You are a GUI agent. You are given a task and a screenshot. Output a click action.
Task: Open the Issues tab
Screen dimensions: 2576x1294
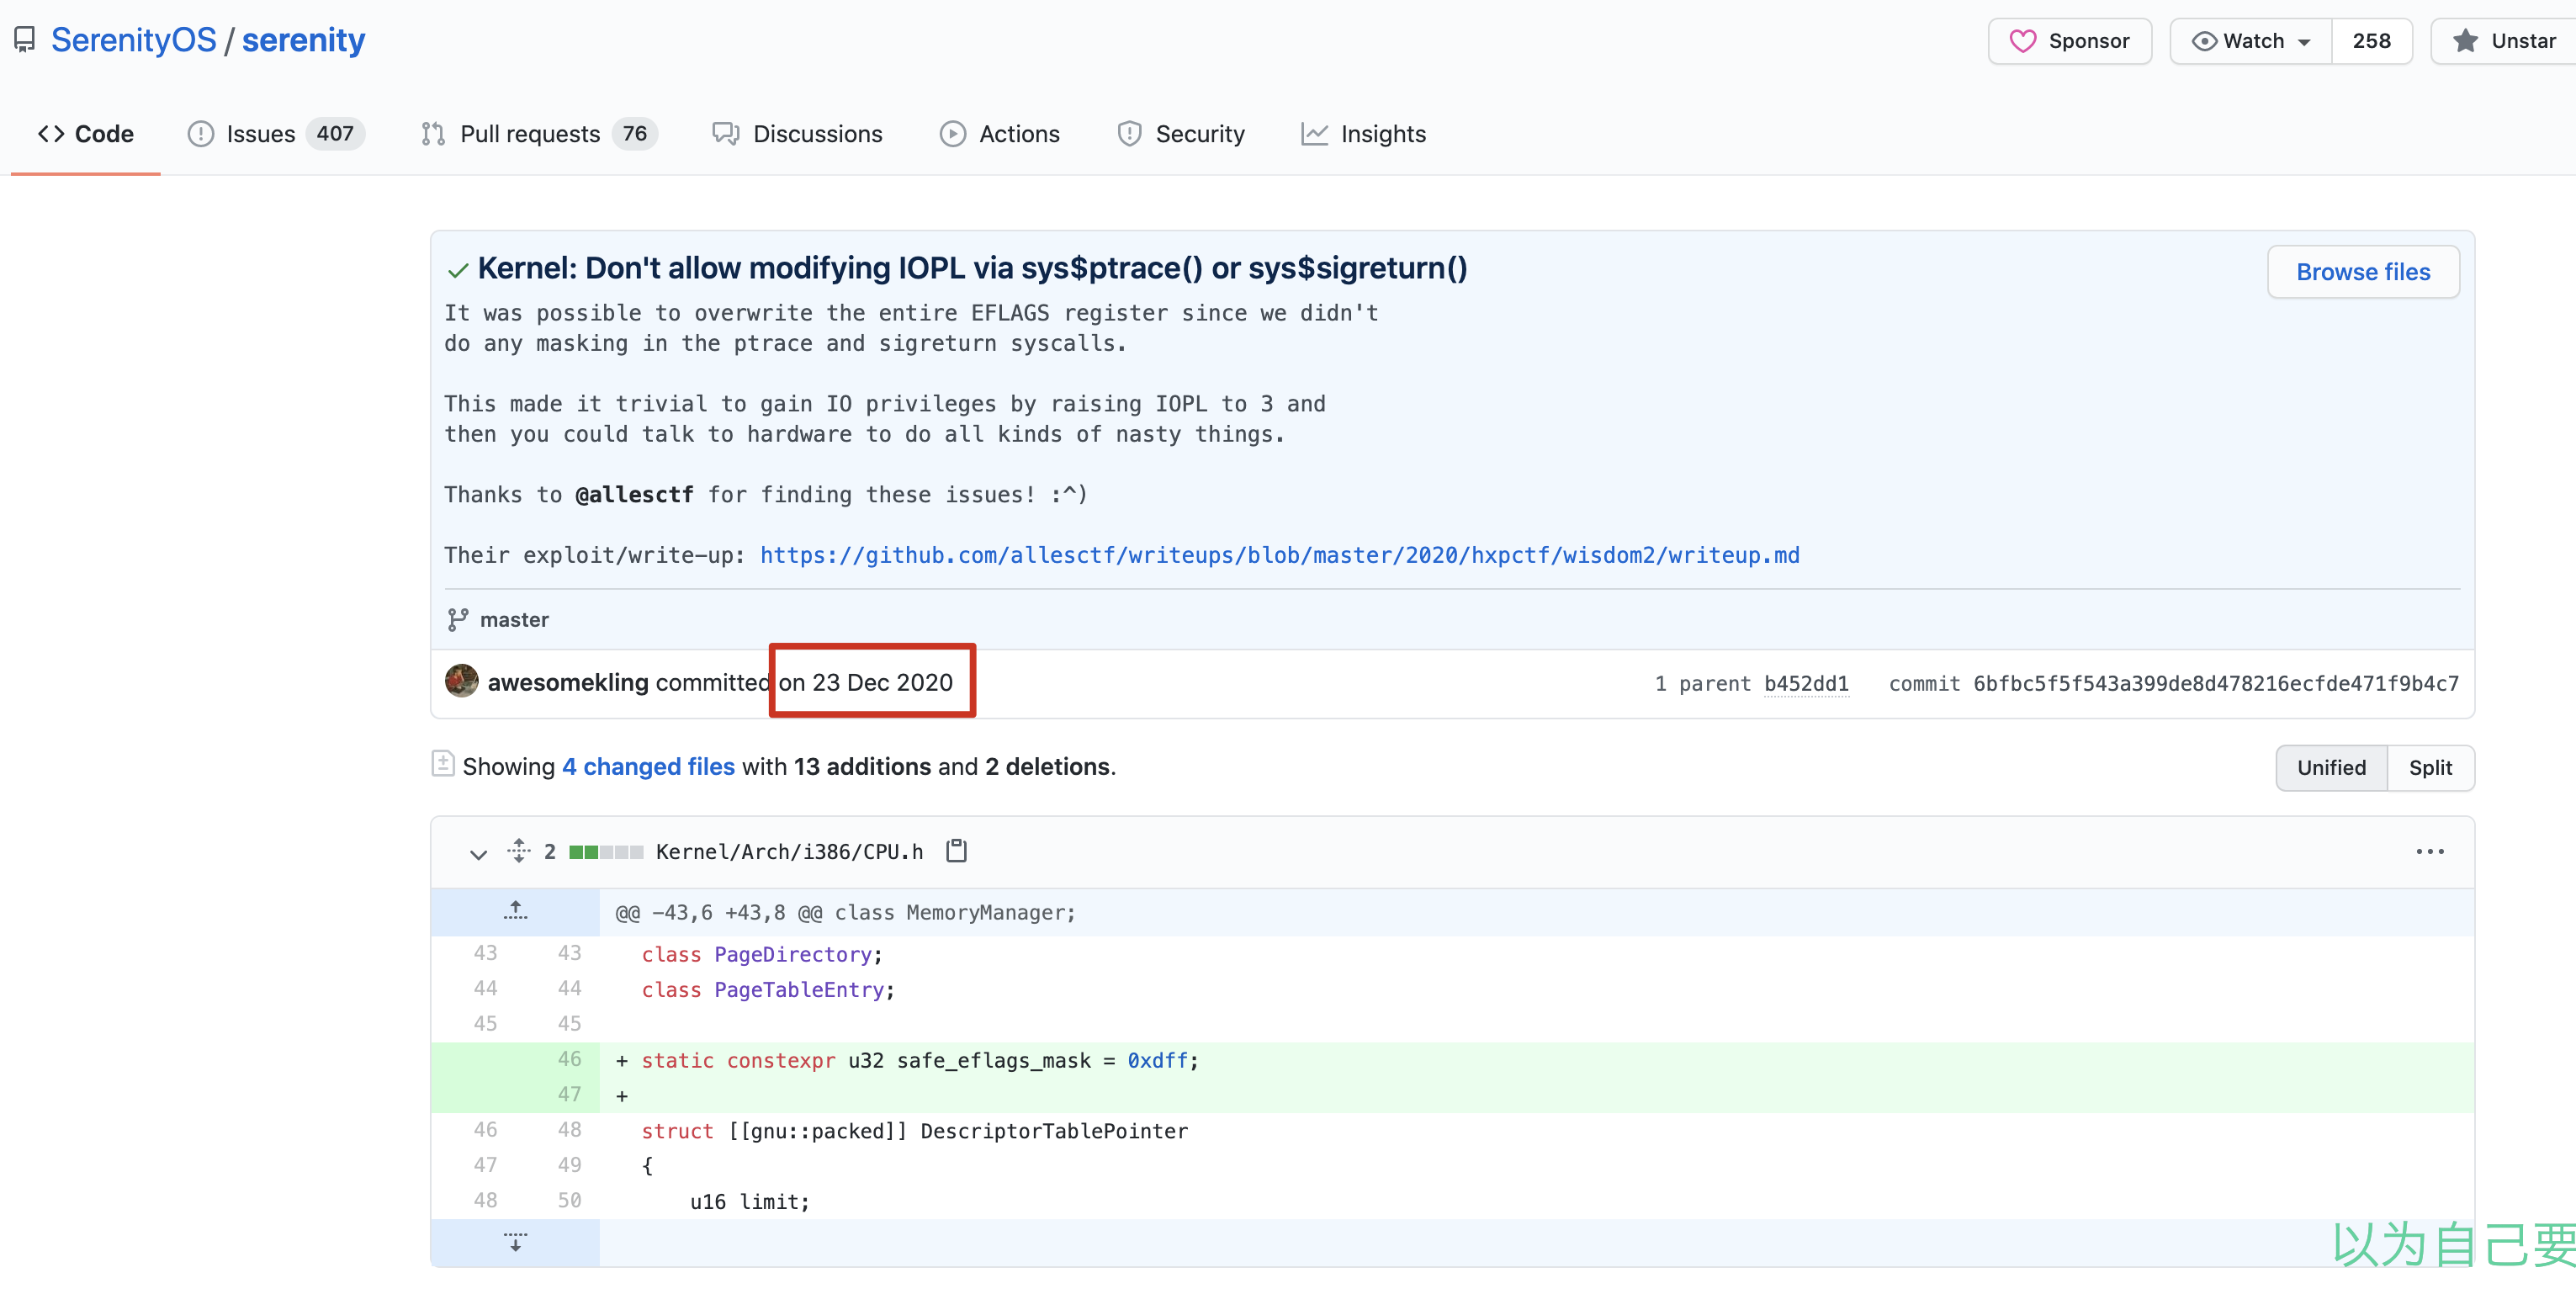(260, 134)
